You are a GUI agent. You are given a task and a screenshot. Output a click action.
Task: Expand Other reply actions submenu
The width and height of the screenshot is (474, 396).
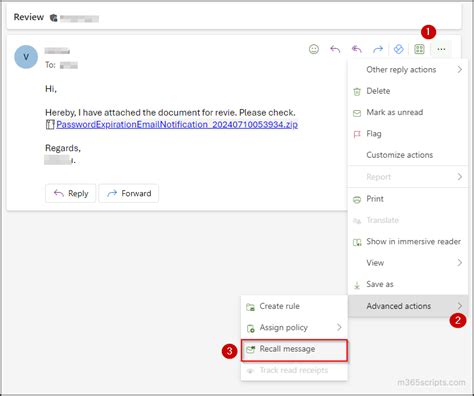point(408,69)
